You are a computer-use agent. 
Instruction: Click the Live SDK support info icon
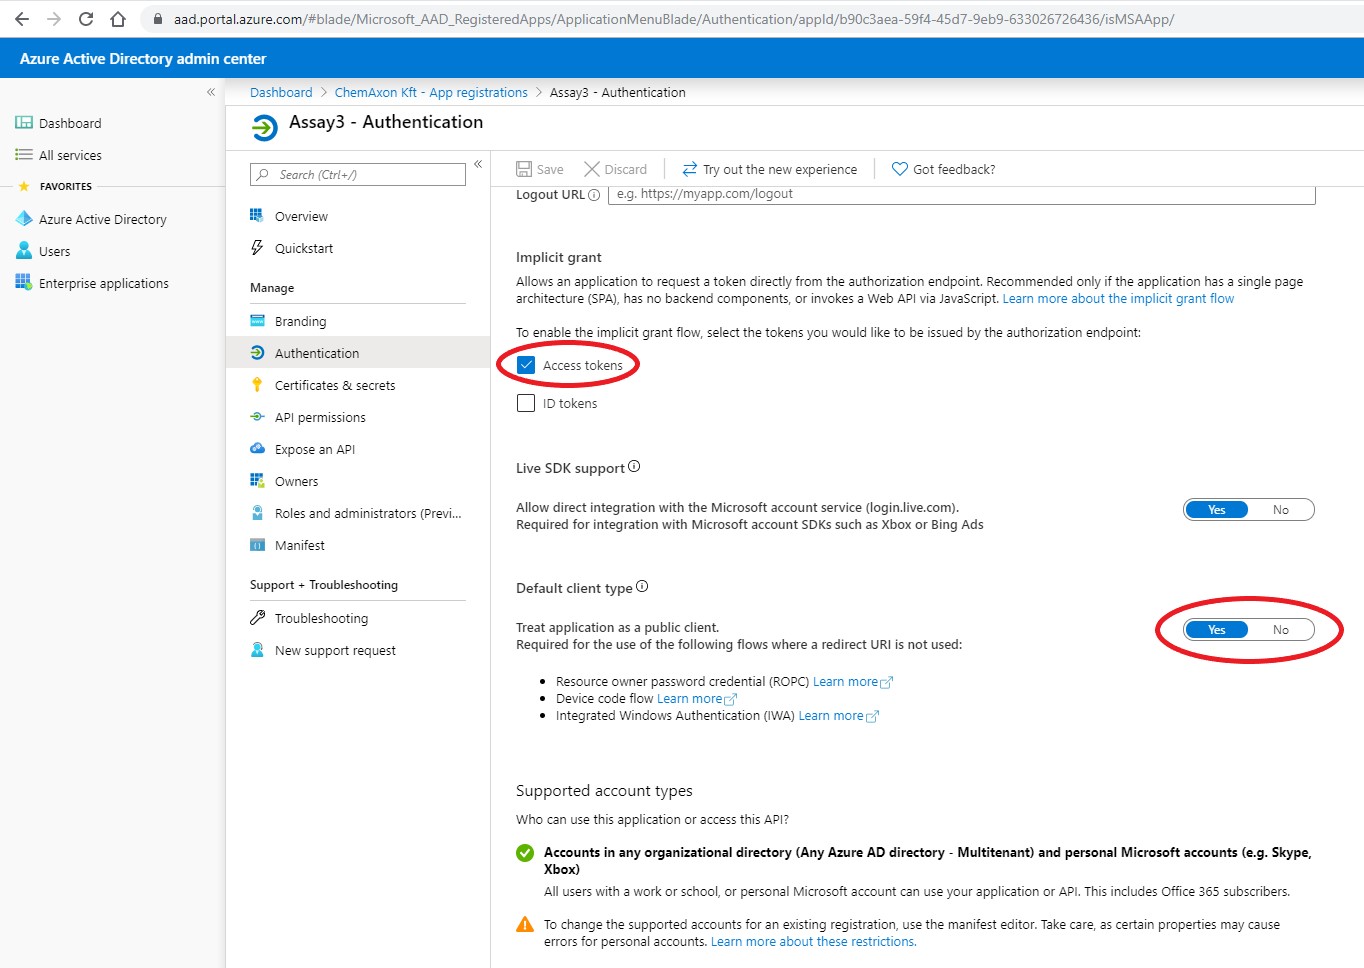coord(634,467)
